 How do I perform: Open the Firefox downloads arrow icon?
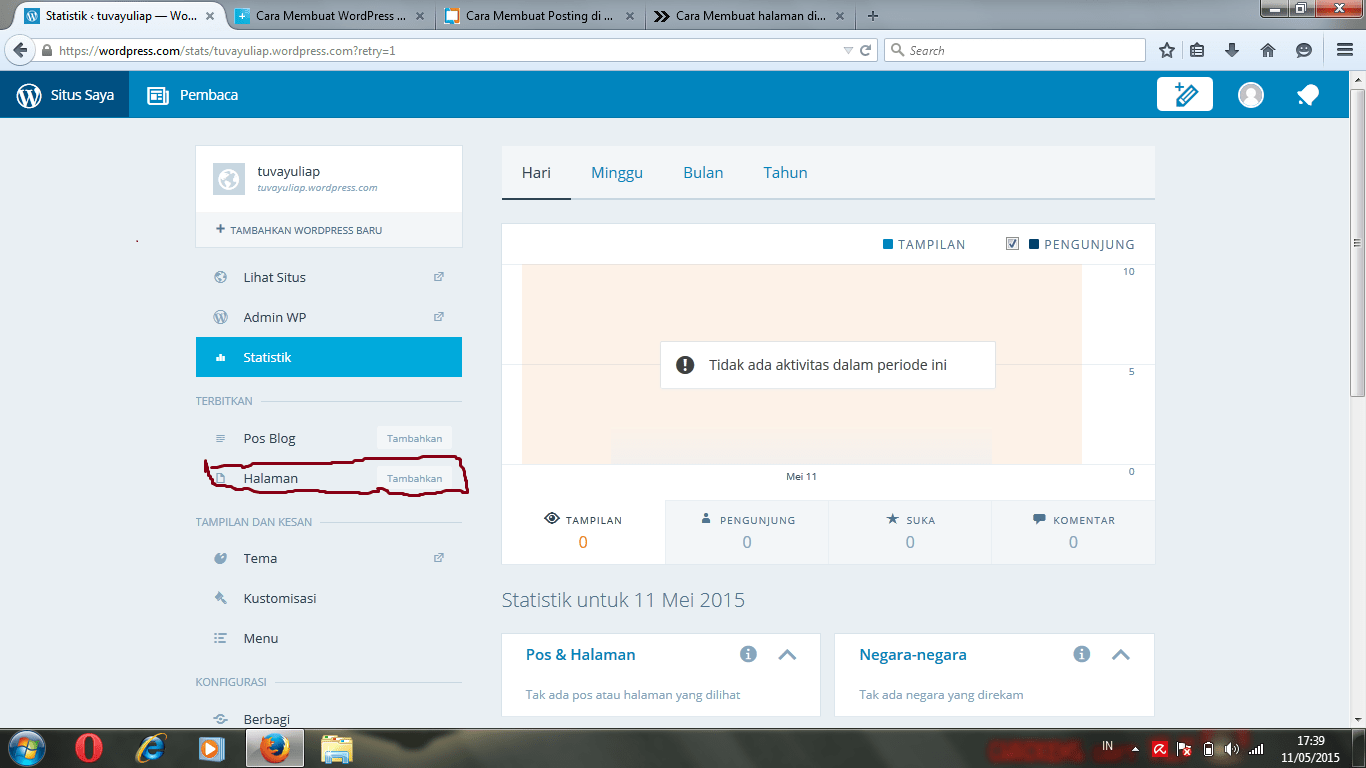coord(1232,50)
